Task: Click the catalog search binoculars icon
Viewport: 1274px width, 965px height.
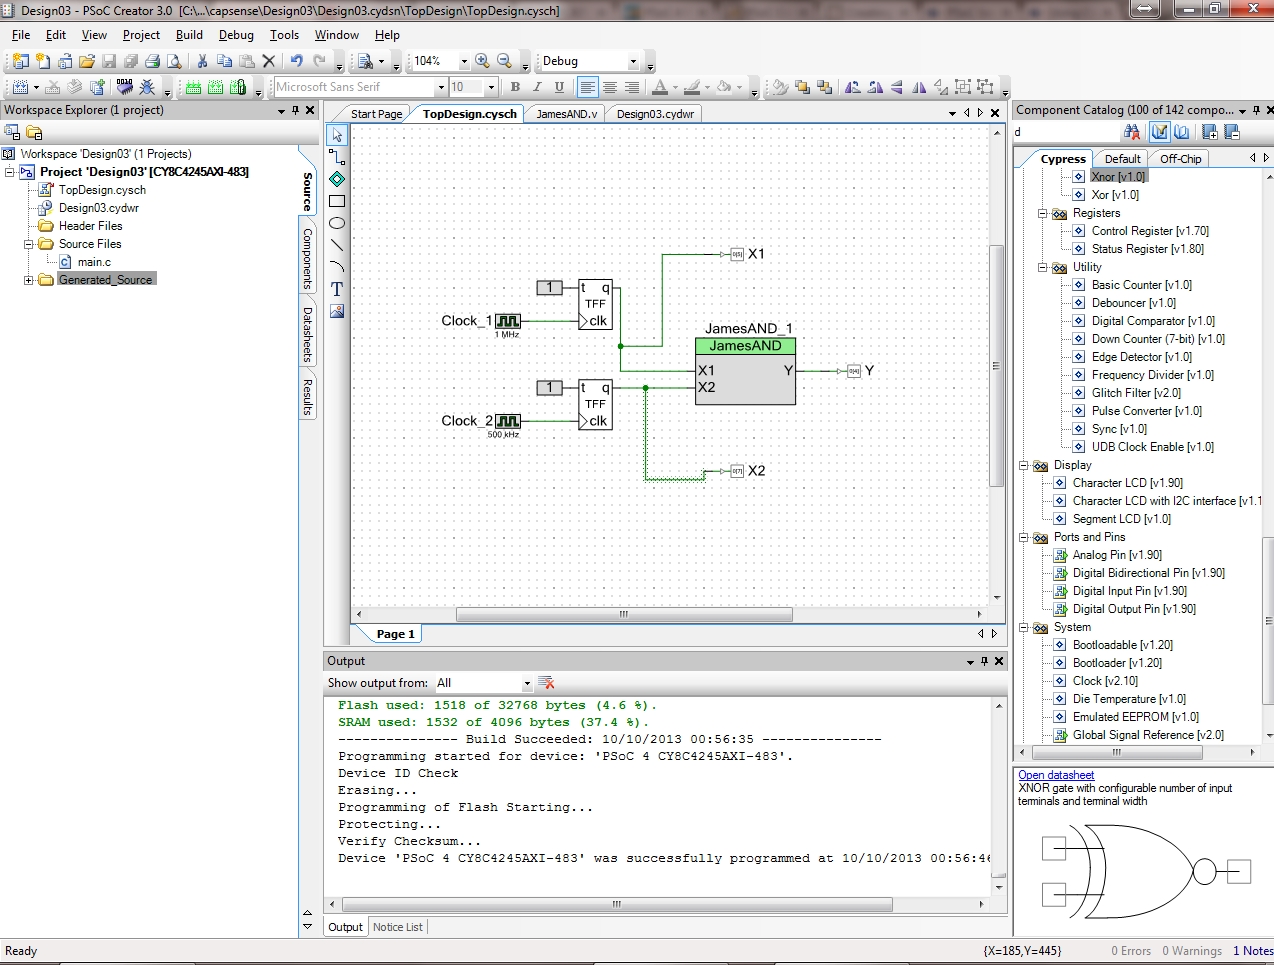Action: [x=1132, y=132]
